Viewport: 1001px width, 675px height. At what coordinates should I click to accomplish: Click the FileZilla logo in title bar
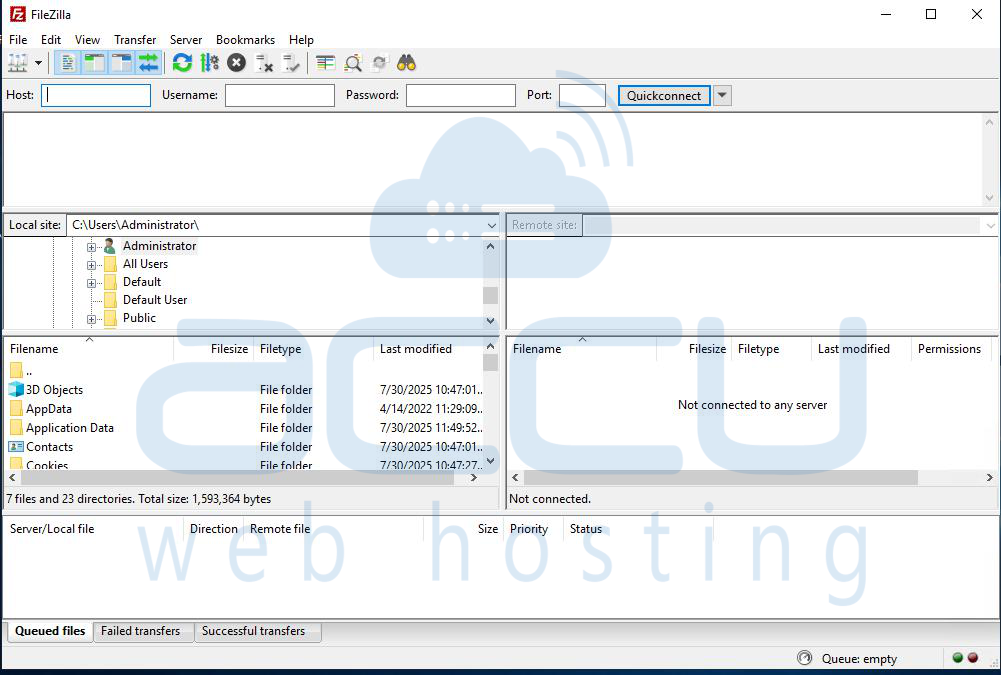17,14
